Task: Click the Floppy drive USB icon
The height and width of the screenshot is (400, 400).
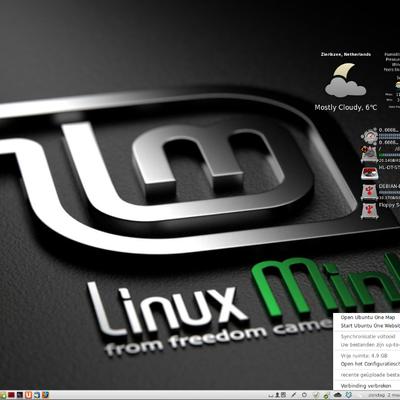Action: (x=369, y=211)
